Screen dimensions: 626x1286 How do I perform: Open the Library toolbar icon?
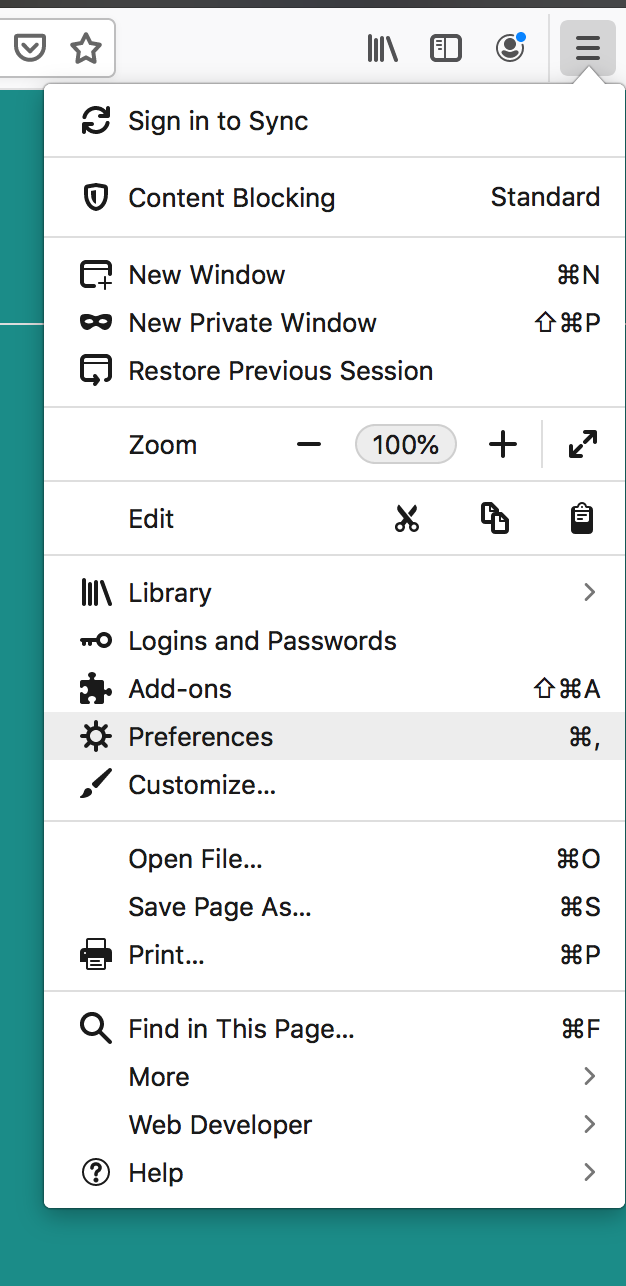(382, 48)
